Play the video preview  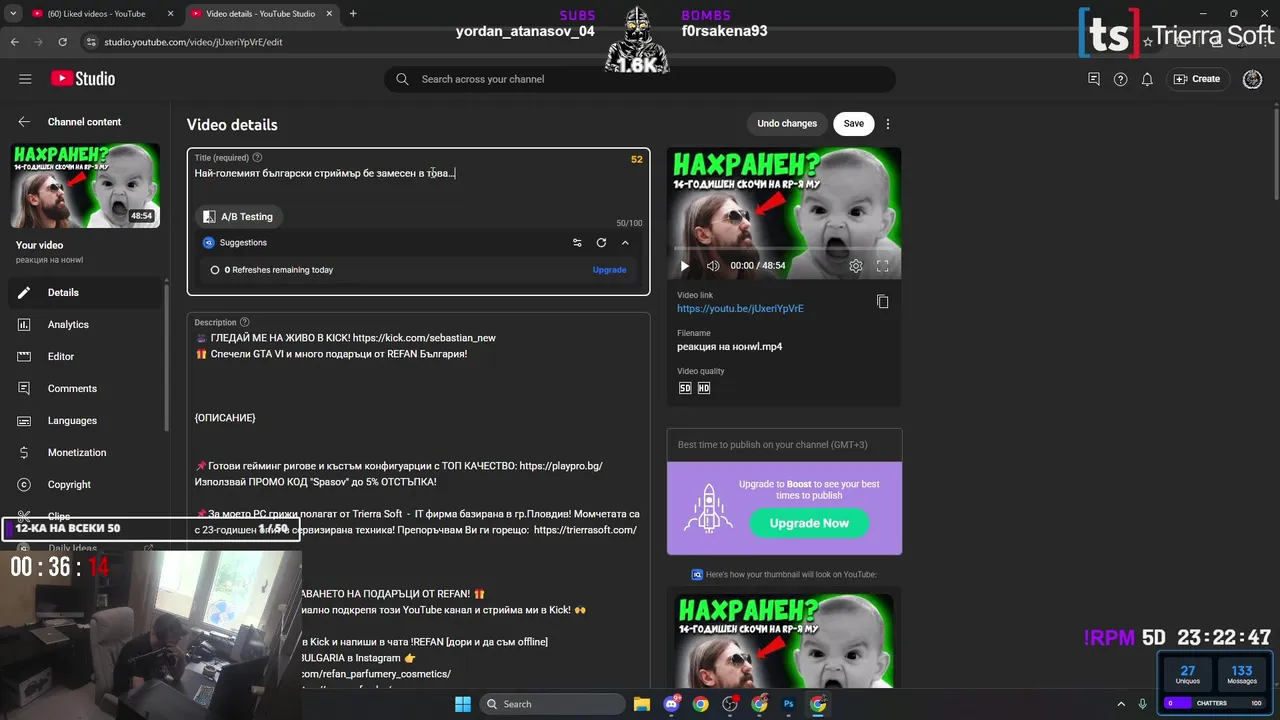pos(685,266)
